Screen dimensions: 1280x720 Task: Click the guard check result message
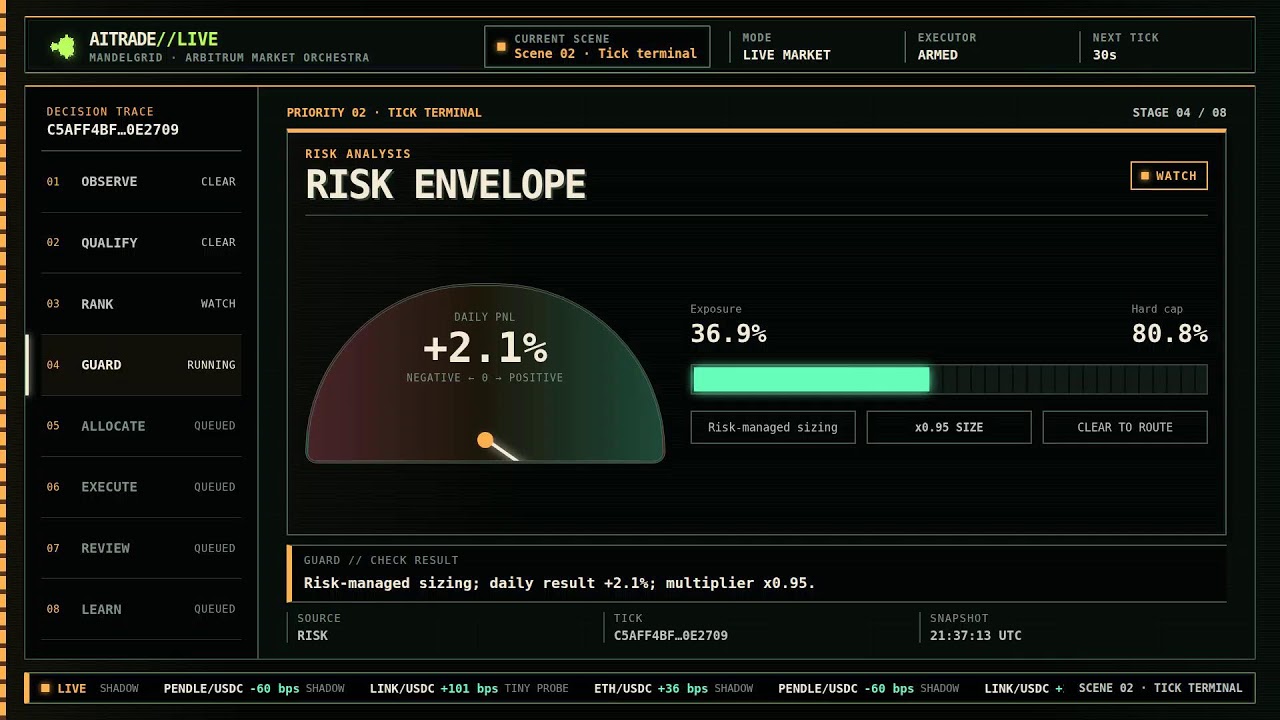click(560, 583)
